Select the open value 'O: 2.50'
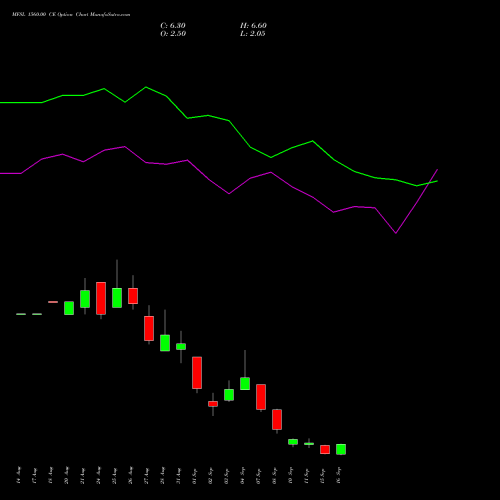 click(x=173, y=34)
